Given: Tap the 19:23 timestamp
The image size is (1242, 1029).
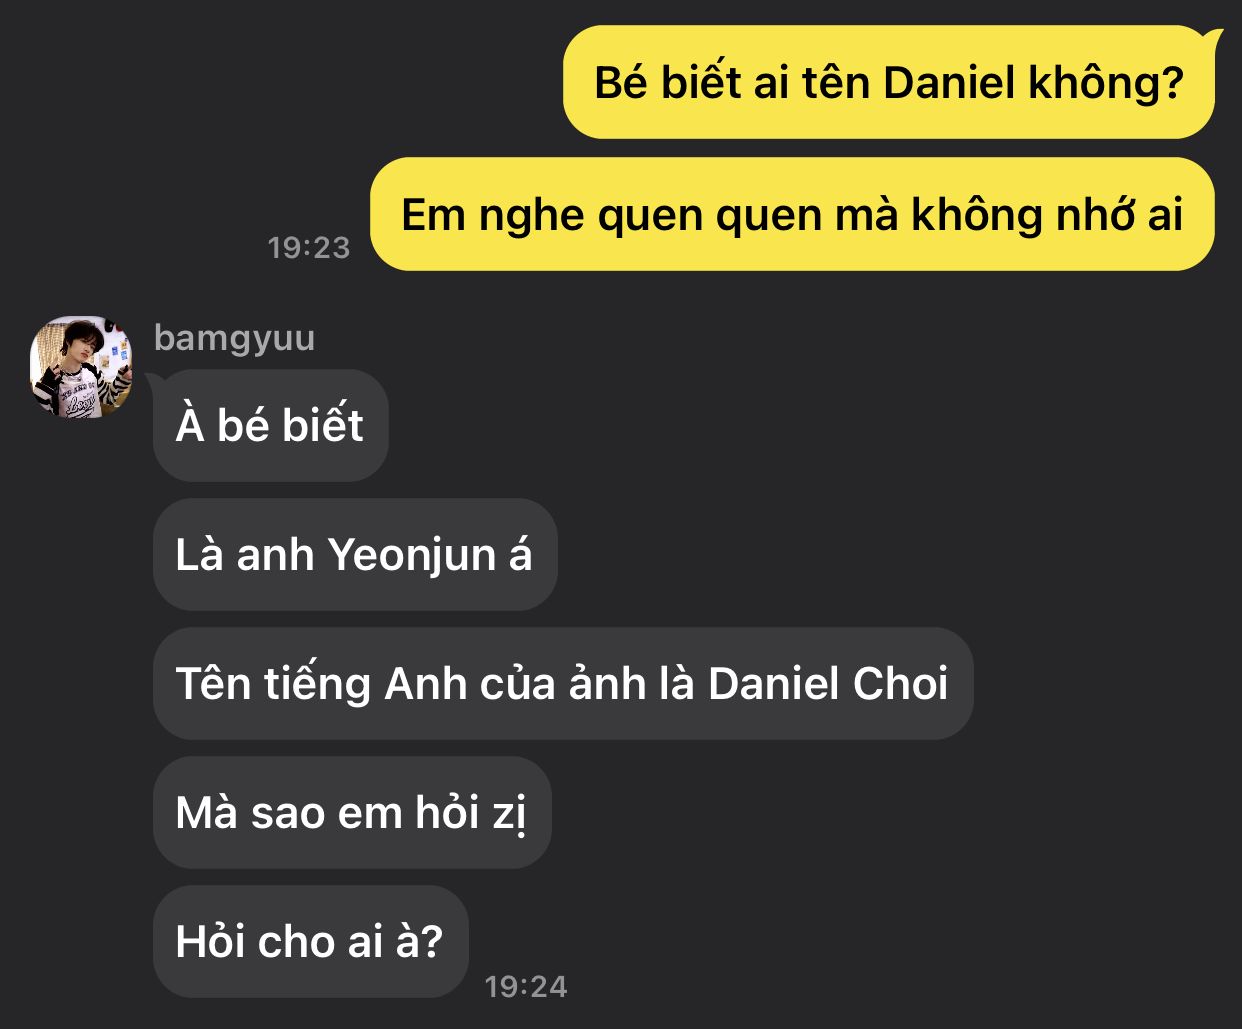Looking at the screenshot, I should 309,247.
